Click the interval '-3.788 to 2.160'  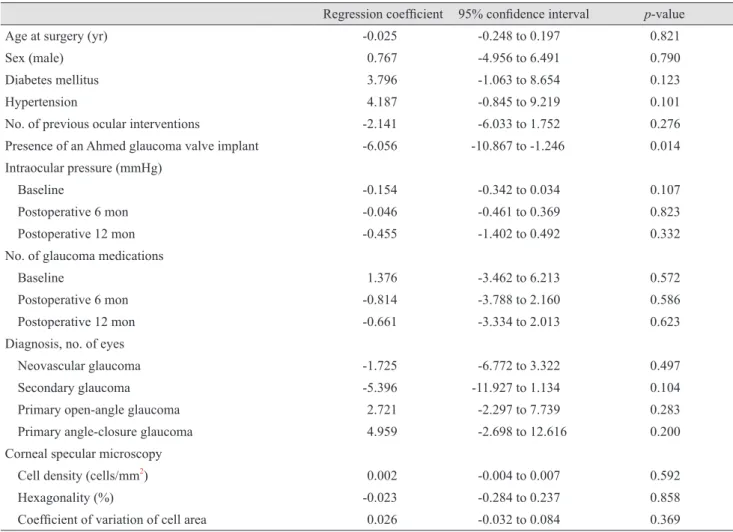point(519,300)
